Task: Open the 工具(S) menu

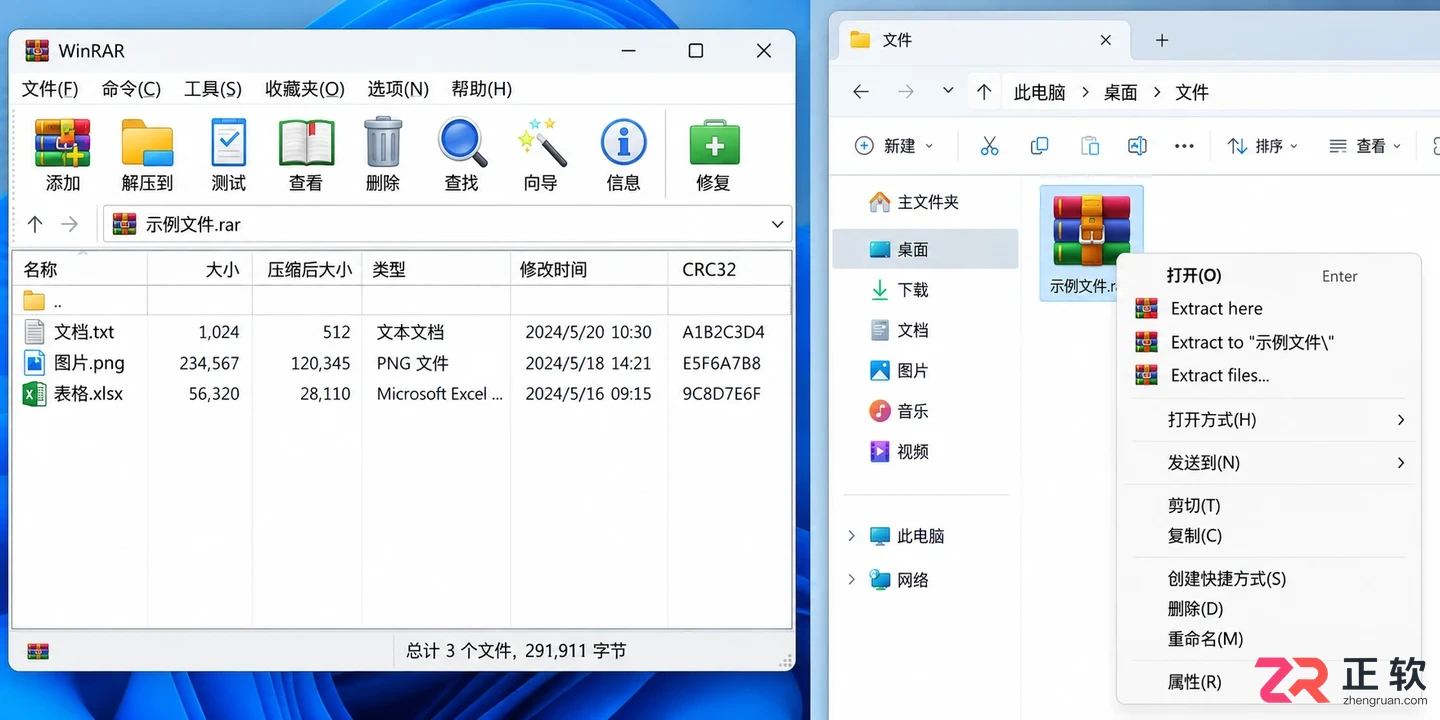Action: coord(213,89)
